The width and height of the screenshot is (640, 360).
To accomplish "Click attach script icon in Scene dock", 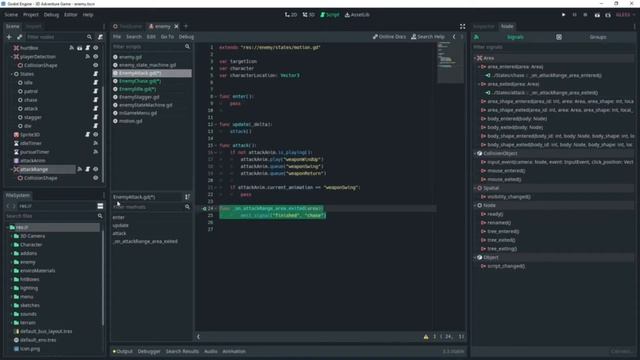I will click(x=100, y=37).
